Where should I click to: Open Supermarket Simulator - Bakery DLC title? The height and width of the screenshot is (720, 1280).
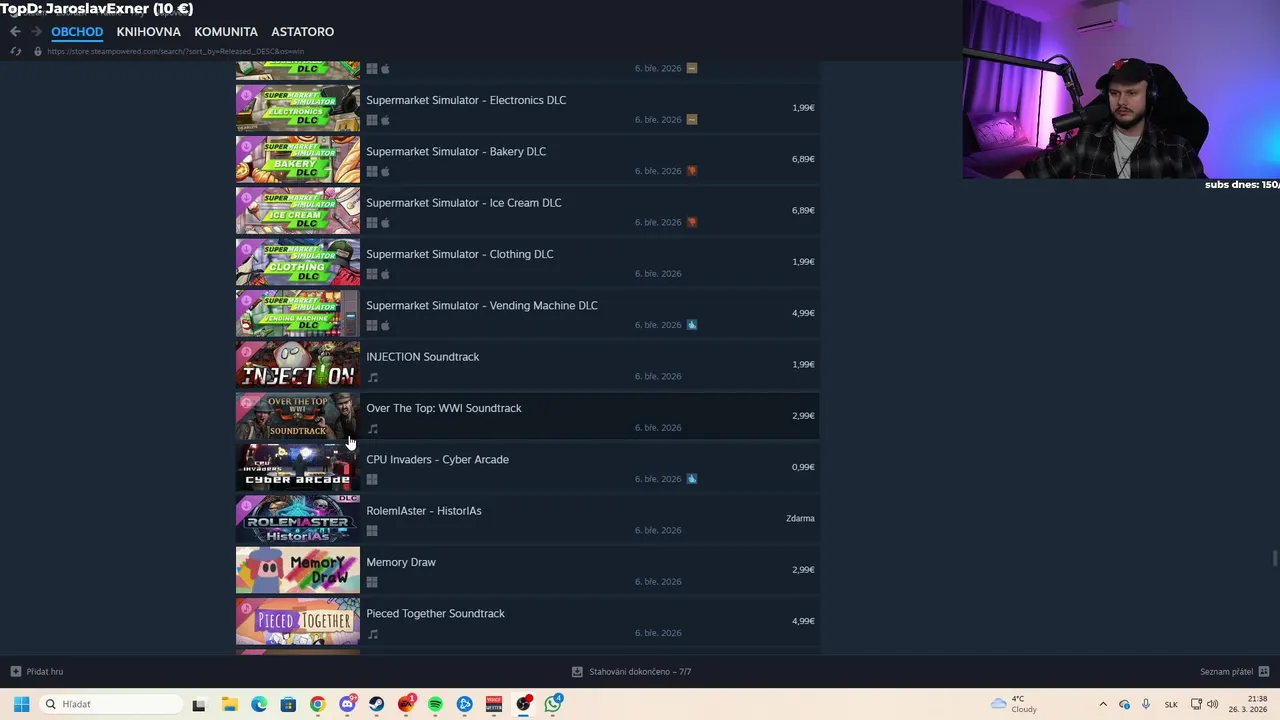(x=456, y=152)
